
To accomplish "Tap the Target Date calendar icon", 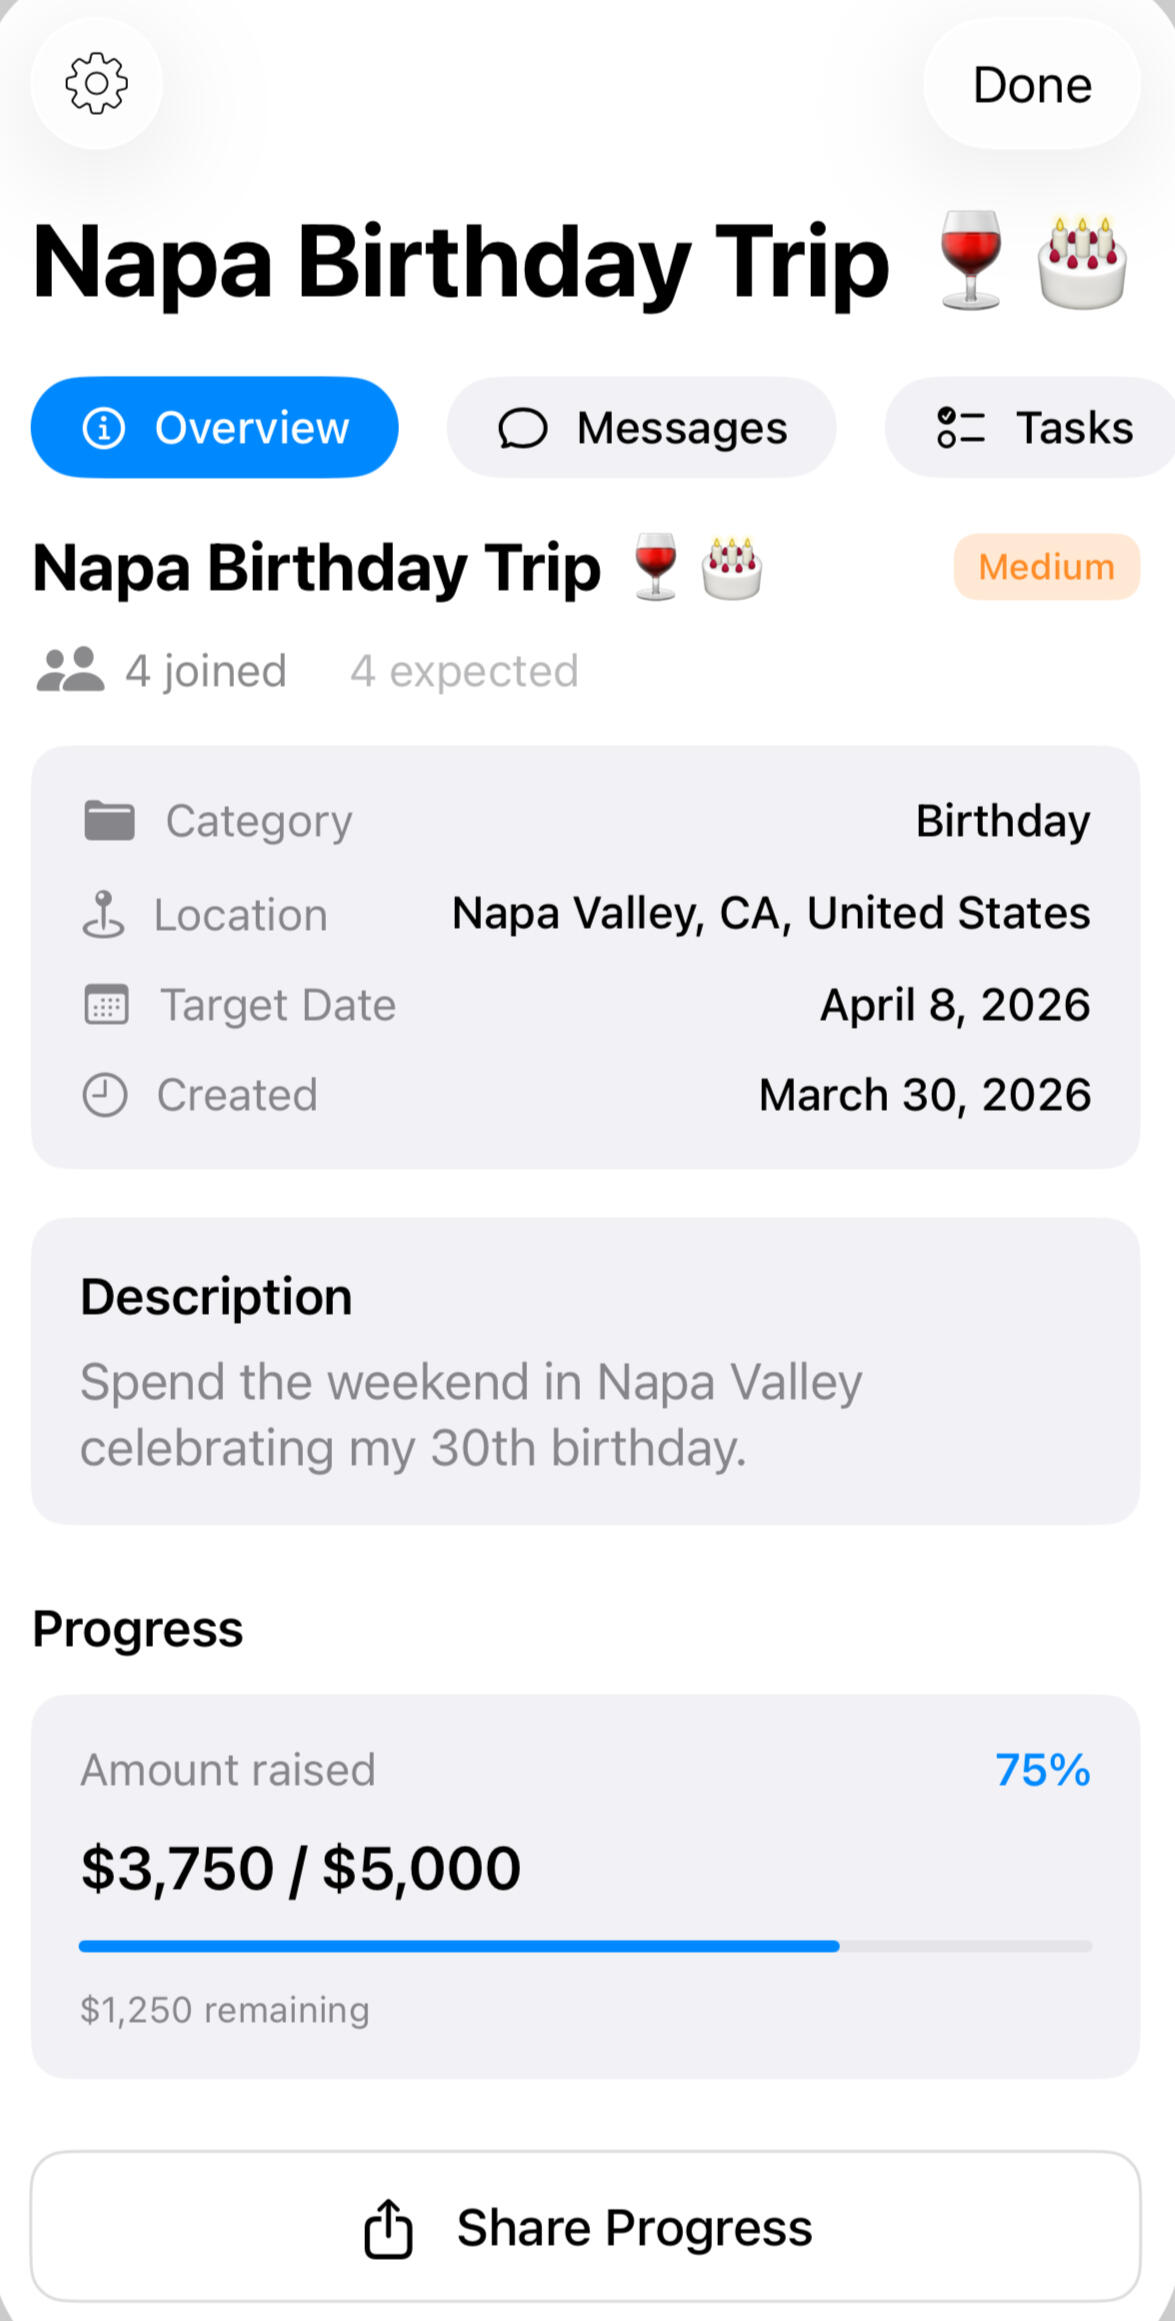I will tap(106, 1005).
